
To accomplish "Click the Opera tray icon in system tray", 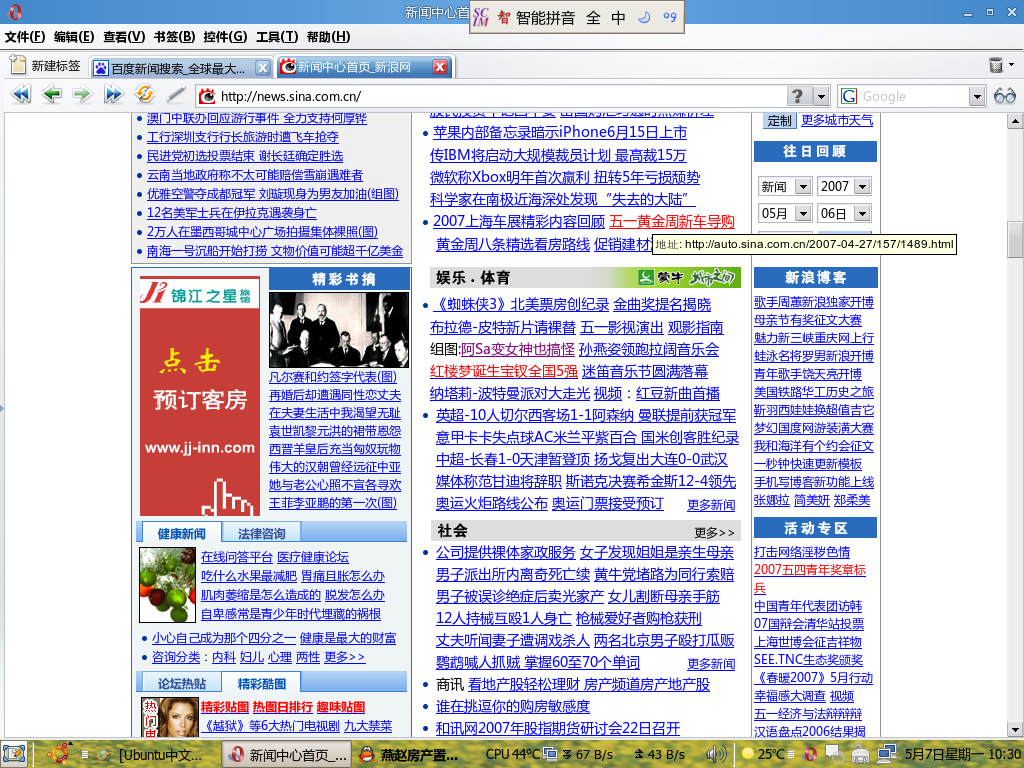I will click(810, 754).
